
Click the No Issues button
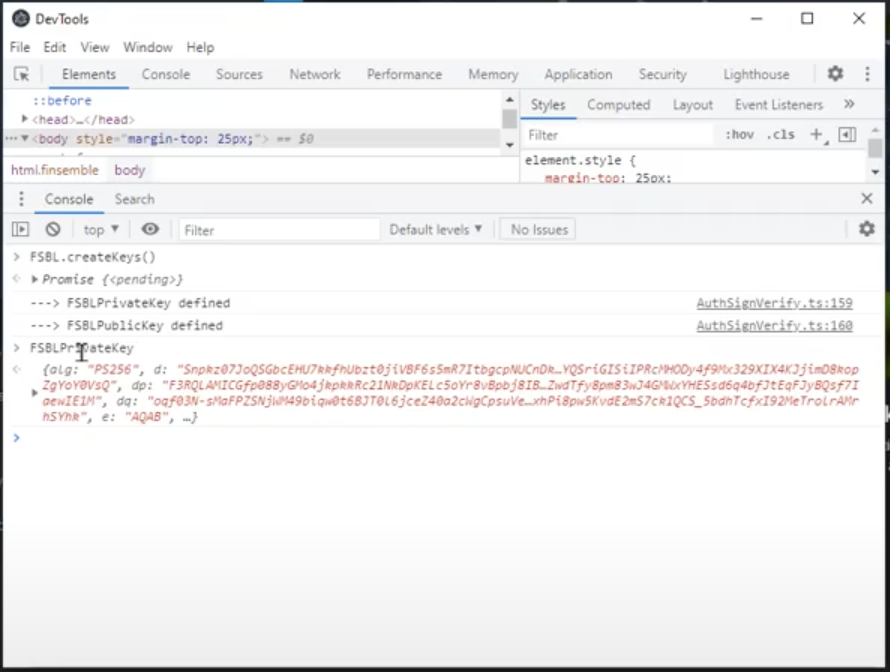[539, 229]
